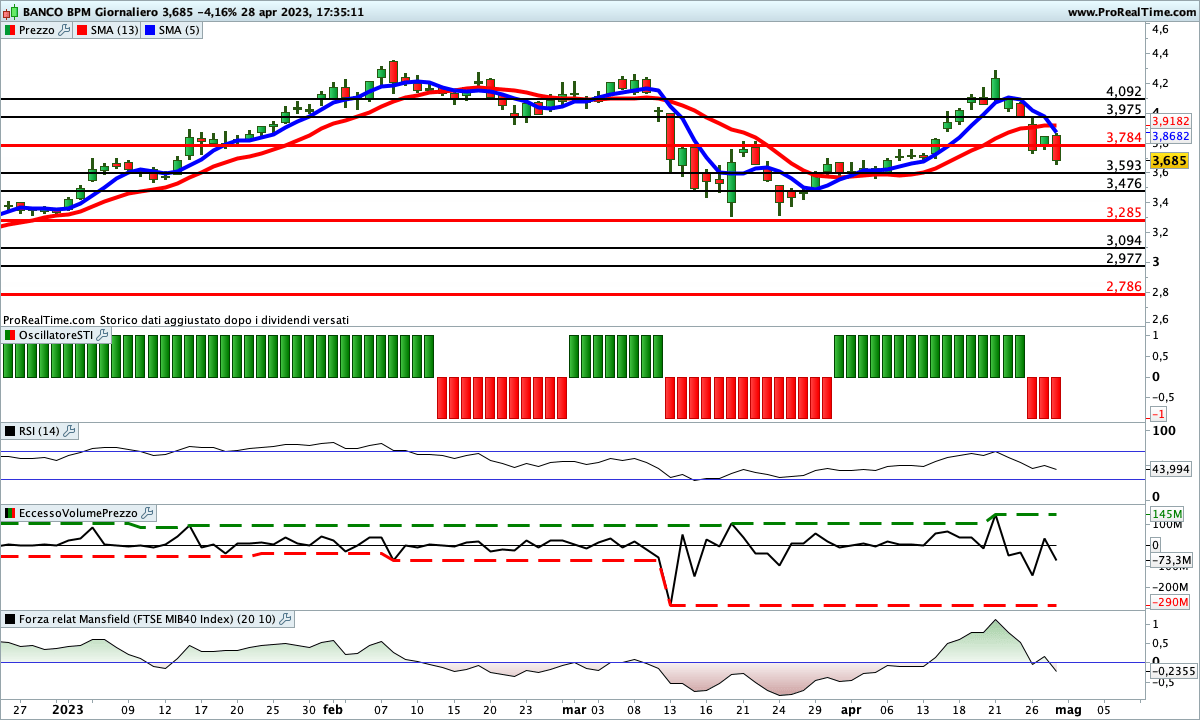Click the Prezzo red-green color icon

click(x=11, y=30)
